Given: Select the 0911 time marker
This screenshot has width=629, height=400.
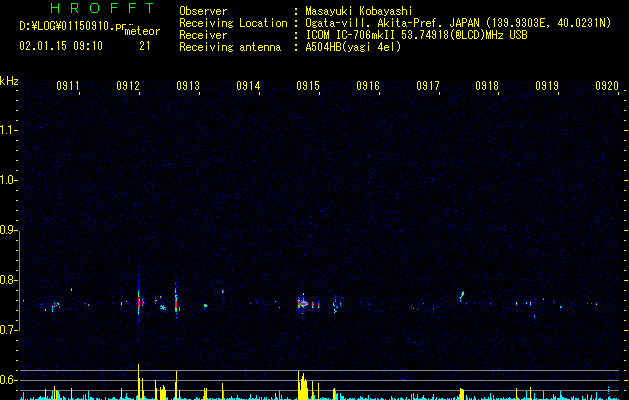Looking at the screenshot, I should pyautogui.click(x=68, y=86).
